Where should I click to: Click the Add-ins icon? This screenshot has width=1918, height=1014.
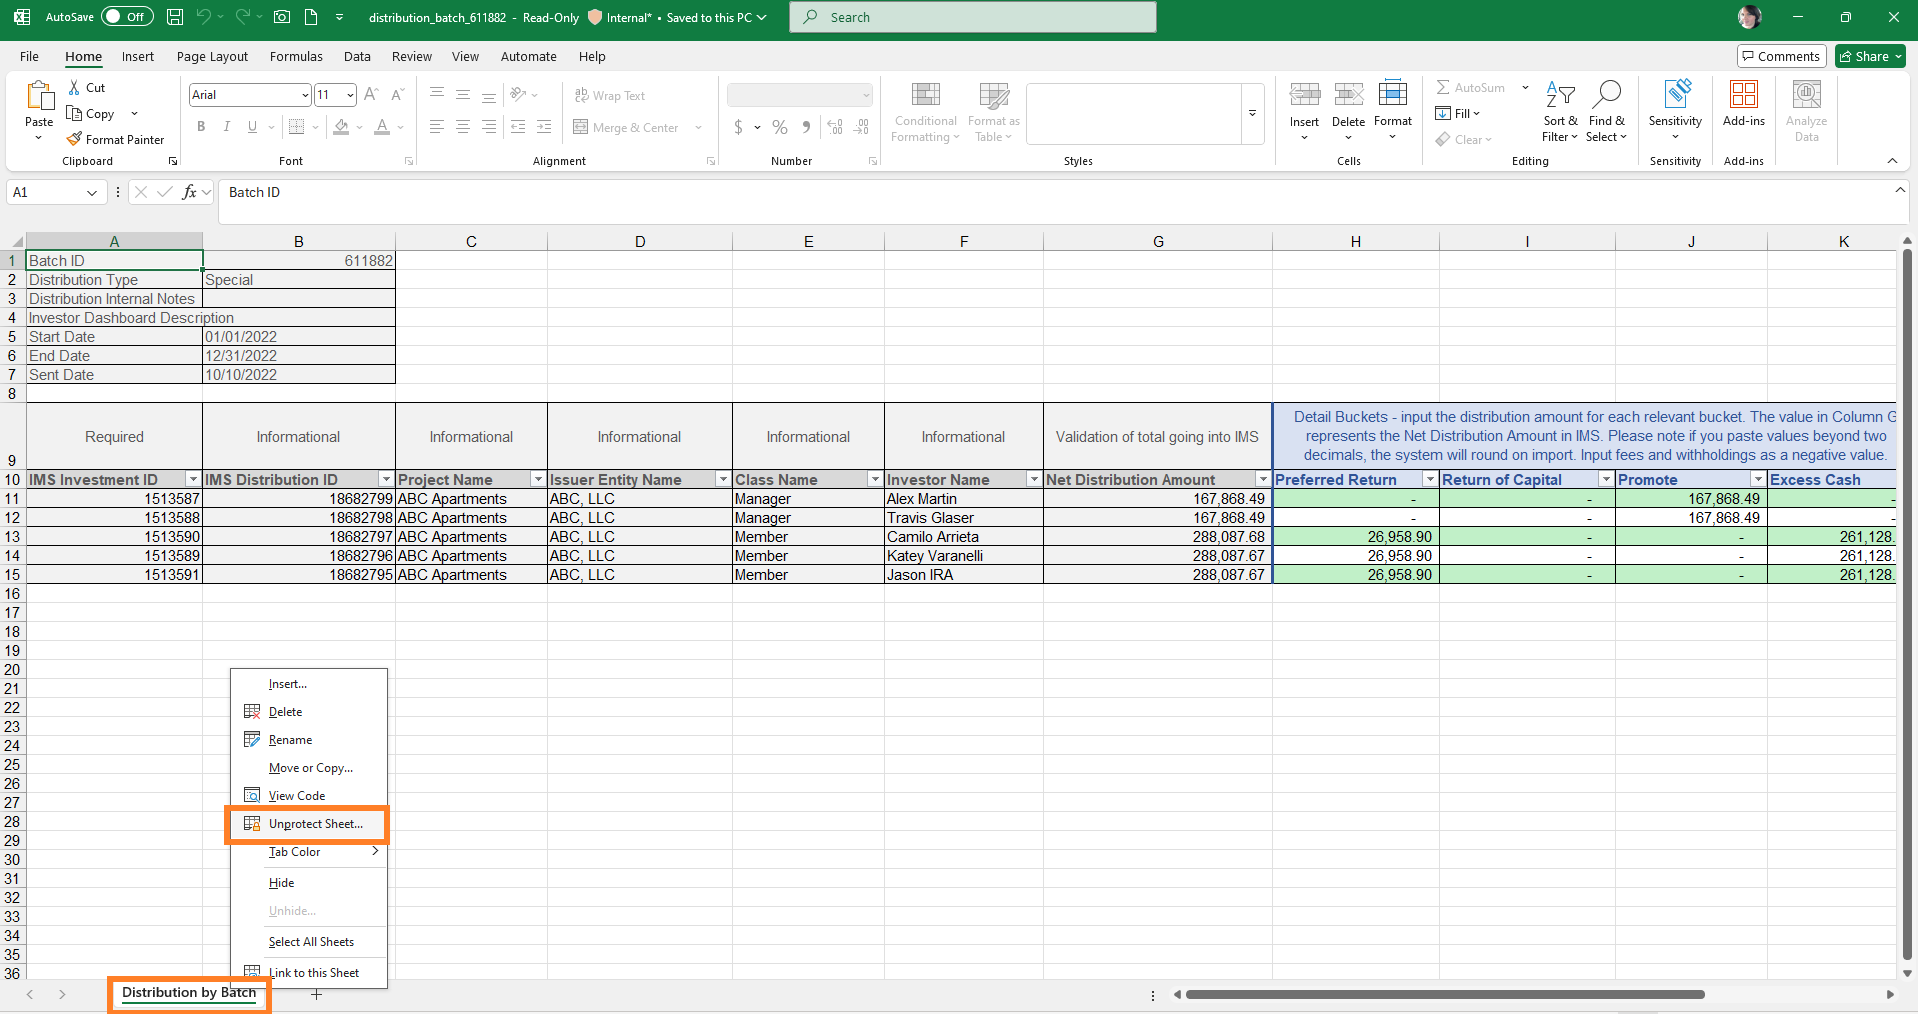click(x=1744, y=94)
